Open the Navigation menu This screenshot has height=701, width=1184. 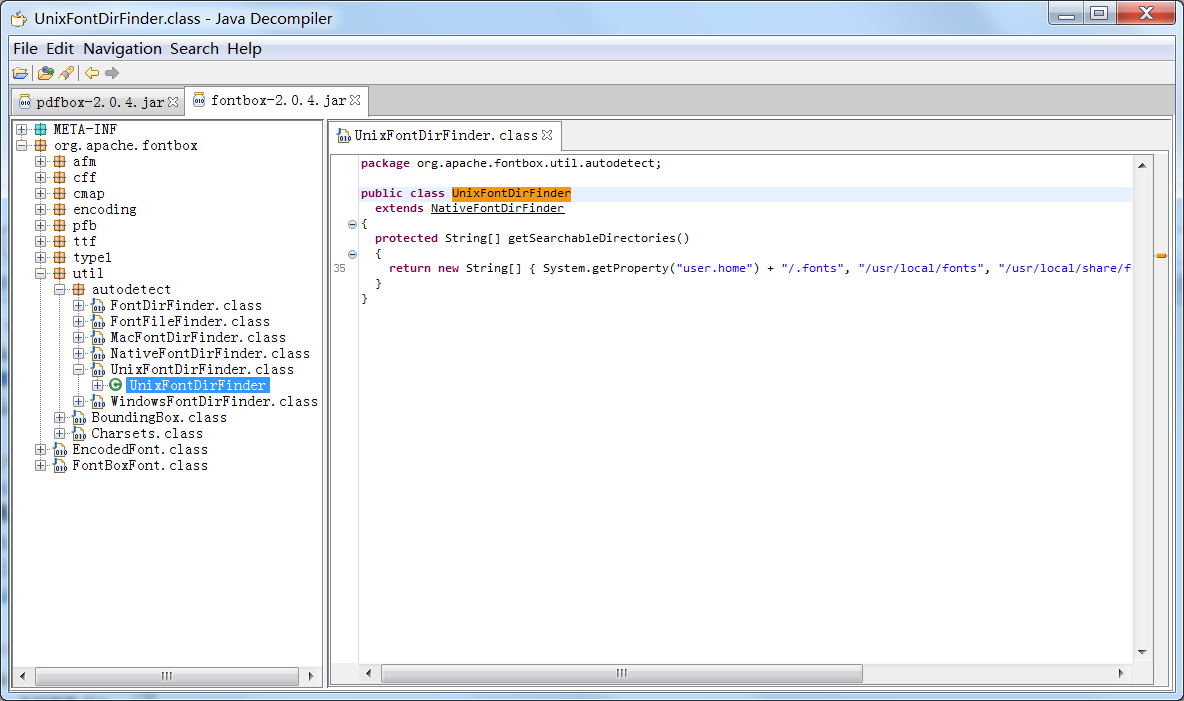pyautogui.click(x=122, y=49)
